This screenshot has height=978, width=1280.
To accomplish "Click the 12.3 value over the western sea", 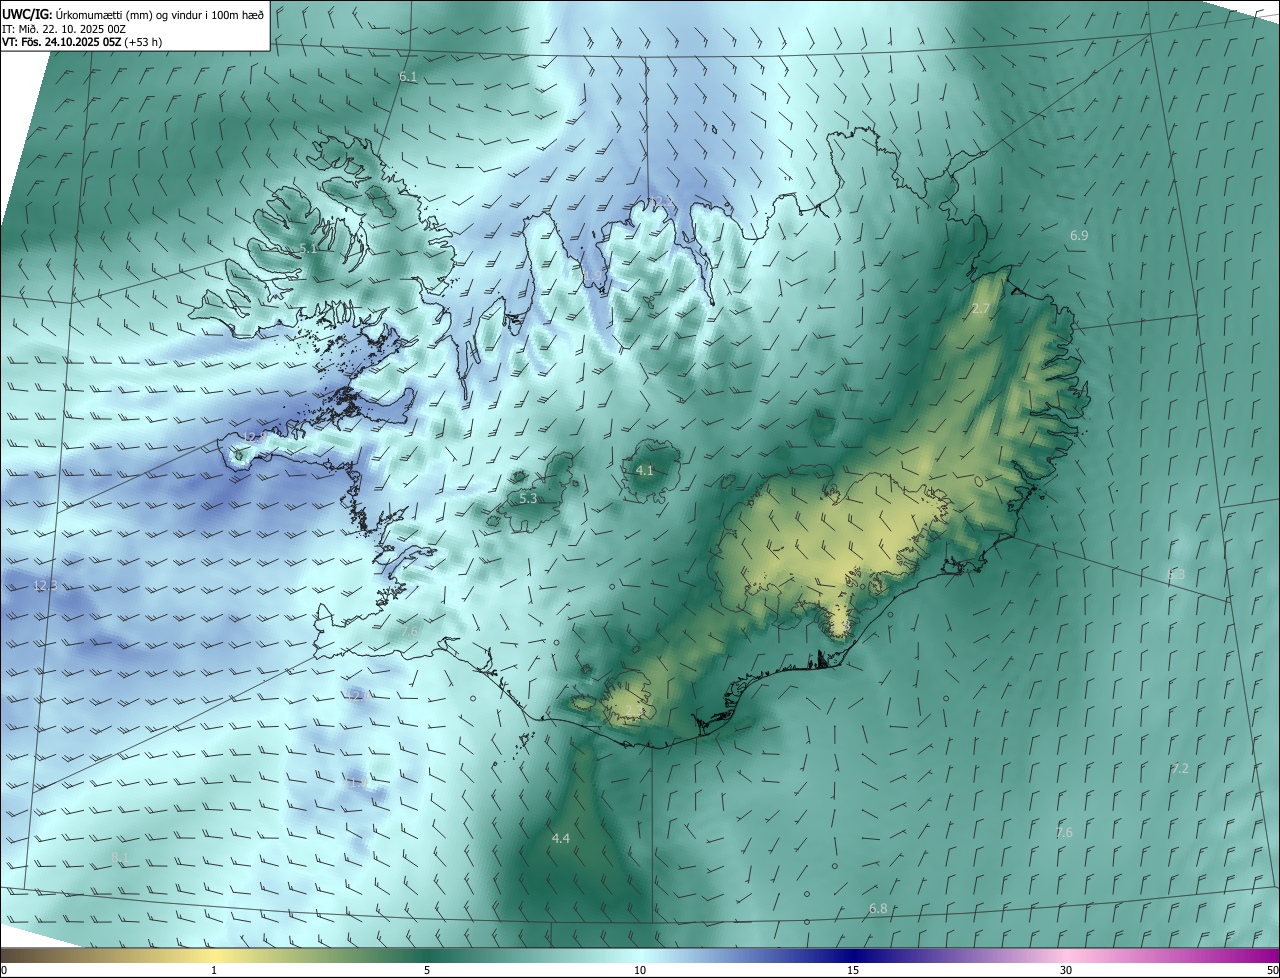I will pyautogui.click(x=45, y=585).
